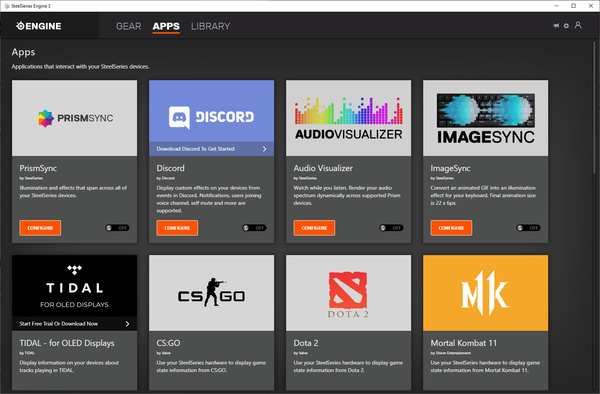Select the APPS tab
This screenshot has width=600, height=394.
pyautogui.click(x=166, y=26)
